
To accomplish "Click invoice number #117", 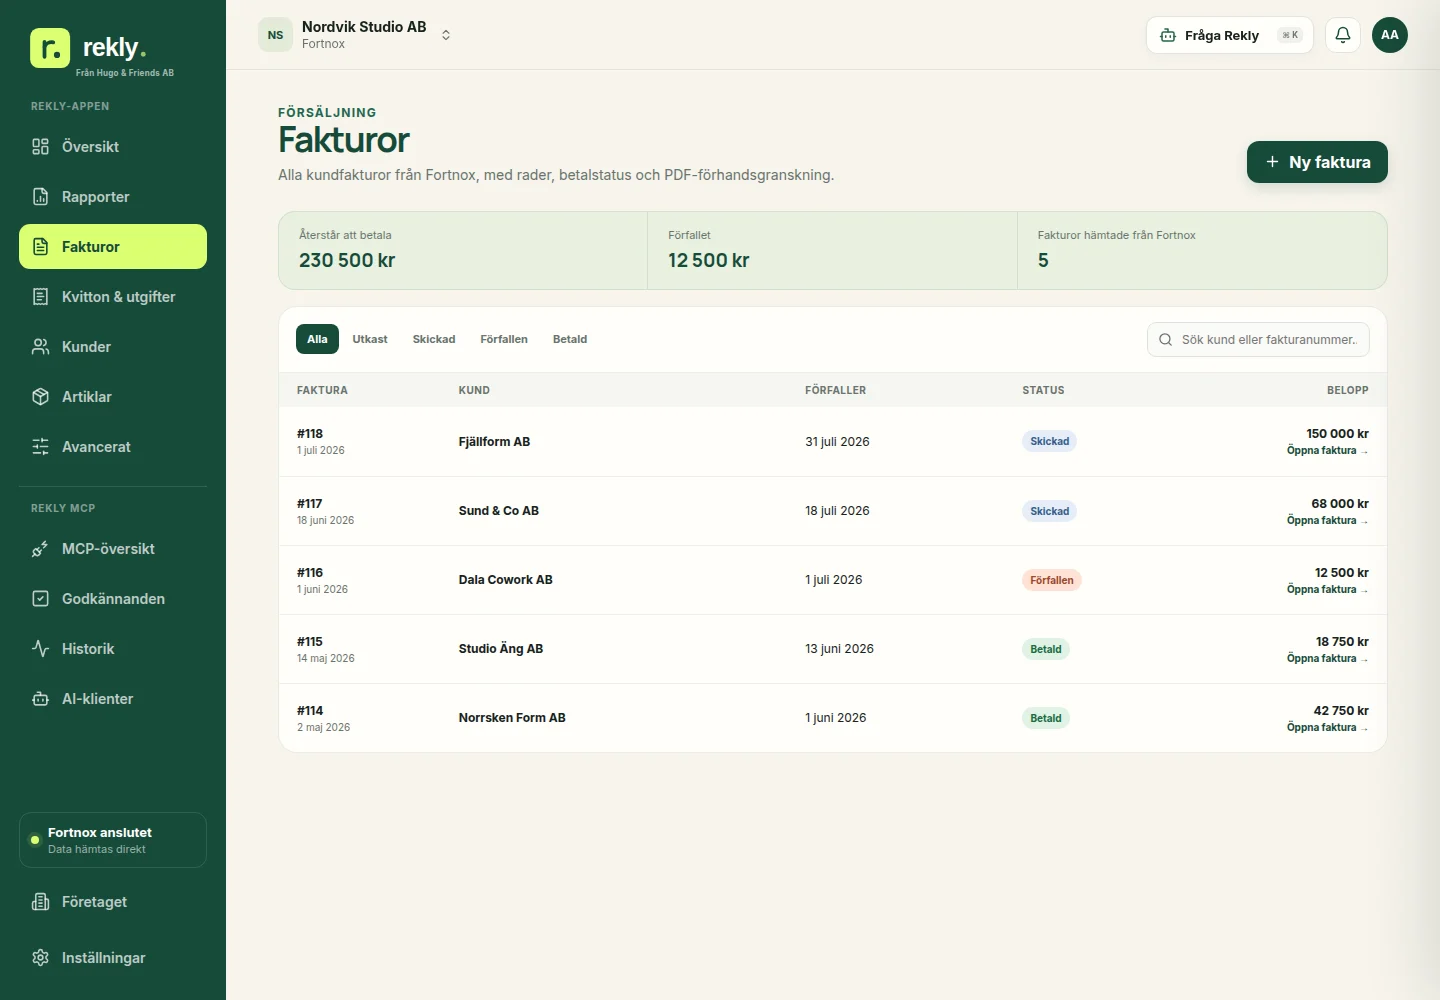I will click(310, 504).
